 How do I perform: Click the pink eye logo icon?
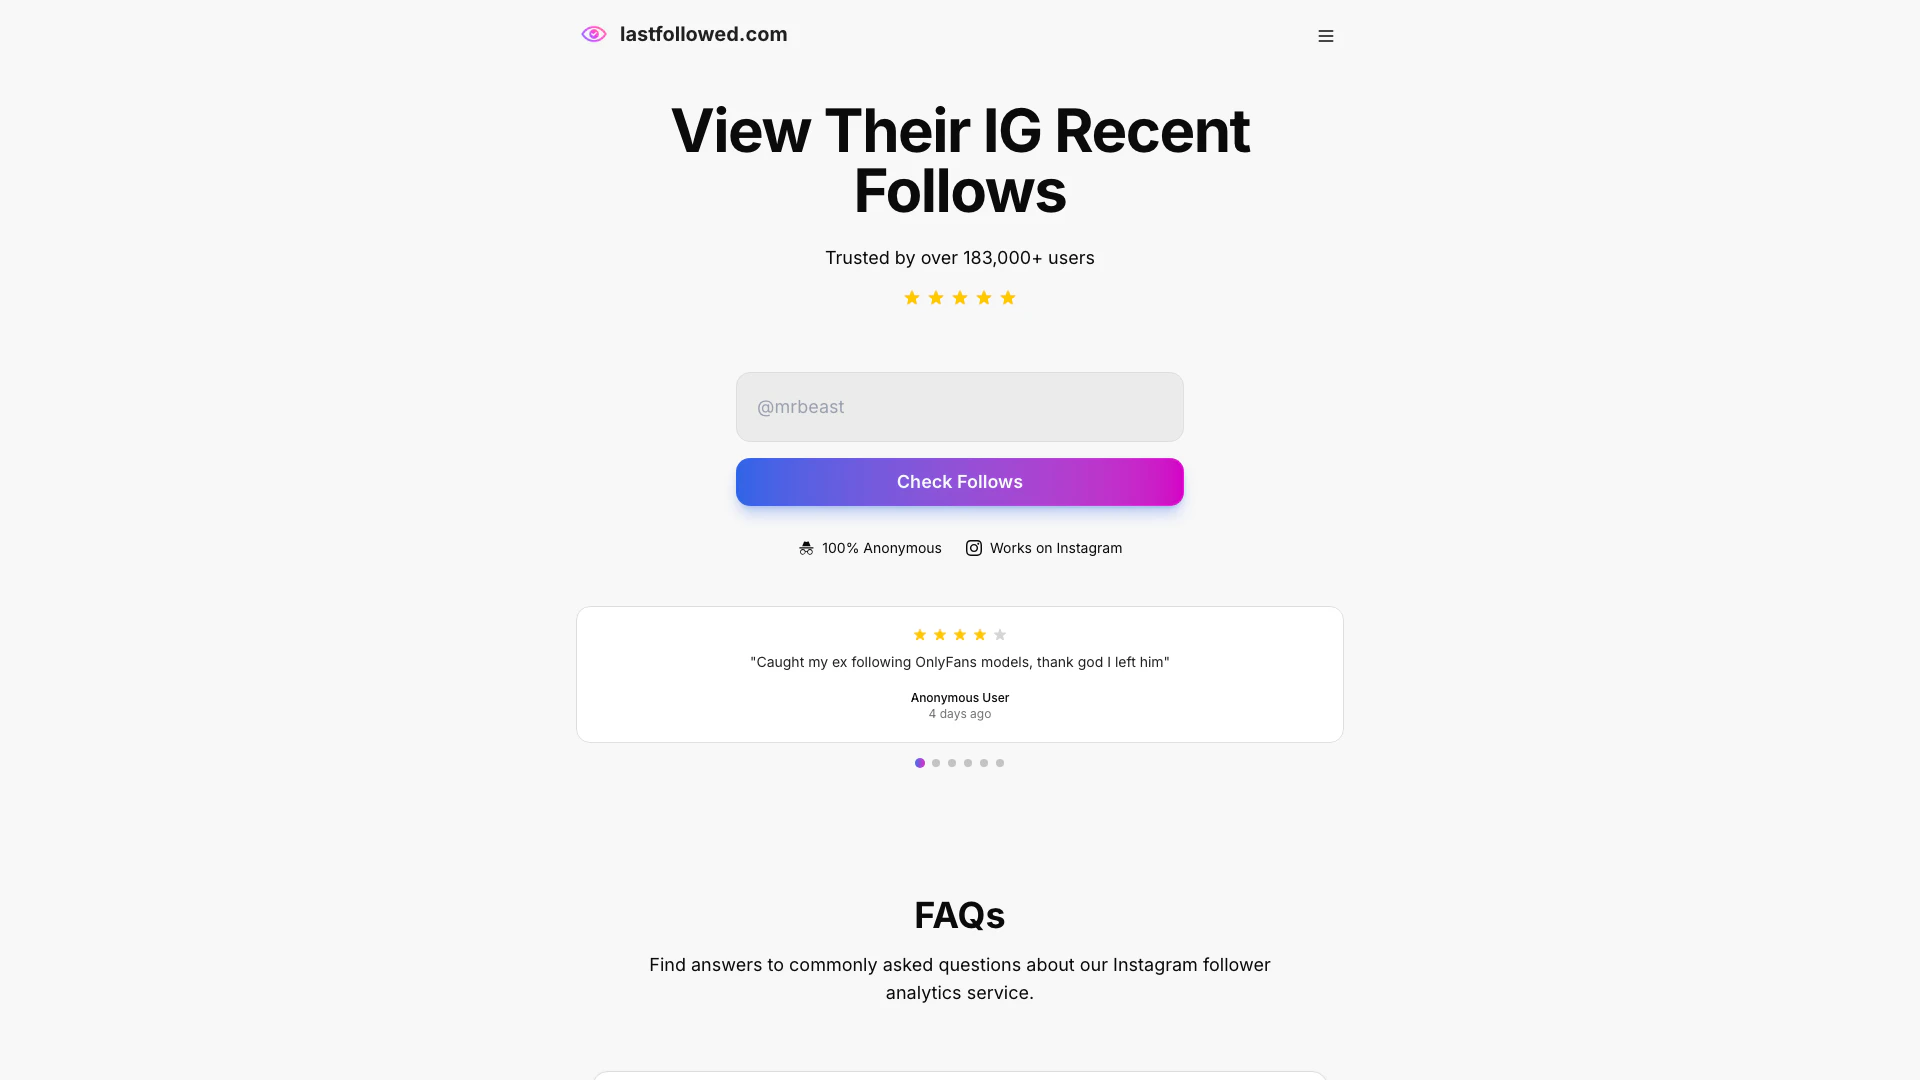click(x=594, y=35)
